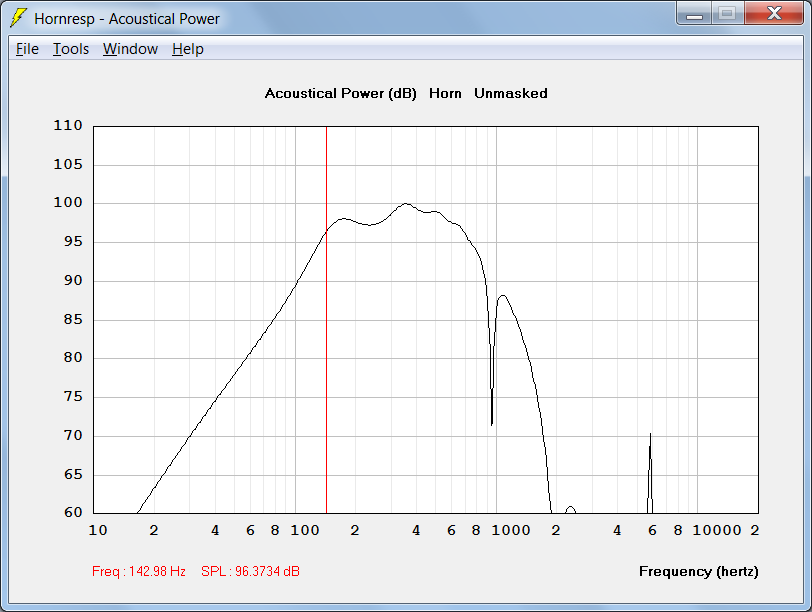Click the narrow spike near 6000 Hz
812x612 pixels.
[650, 436]
